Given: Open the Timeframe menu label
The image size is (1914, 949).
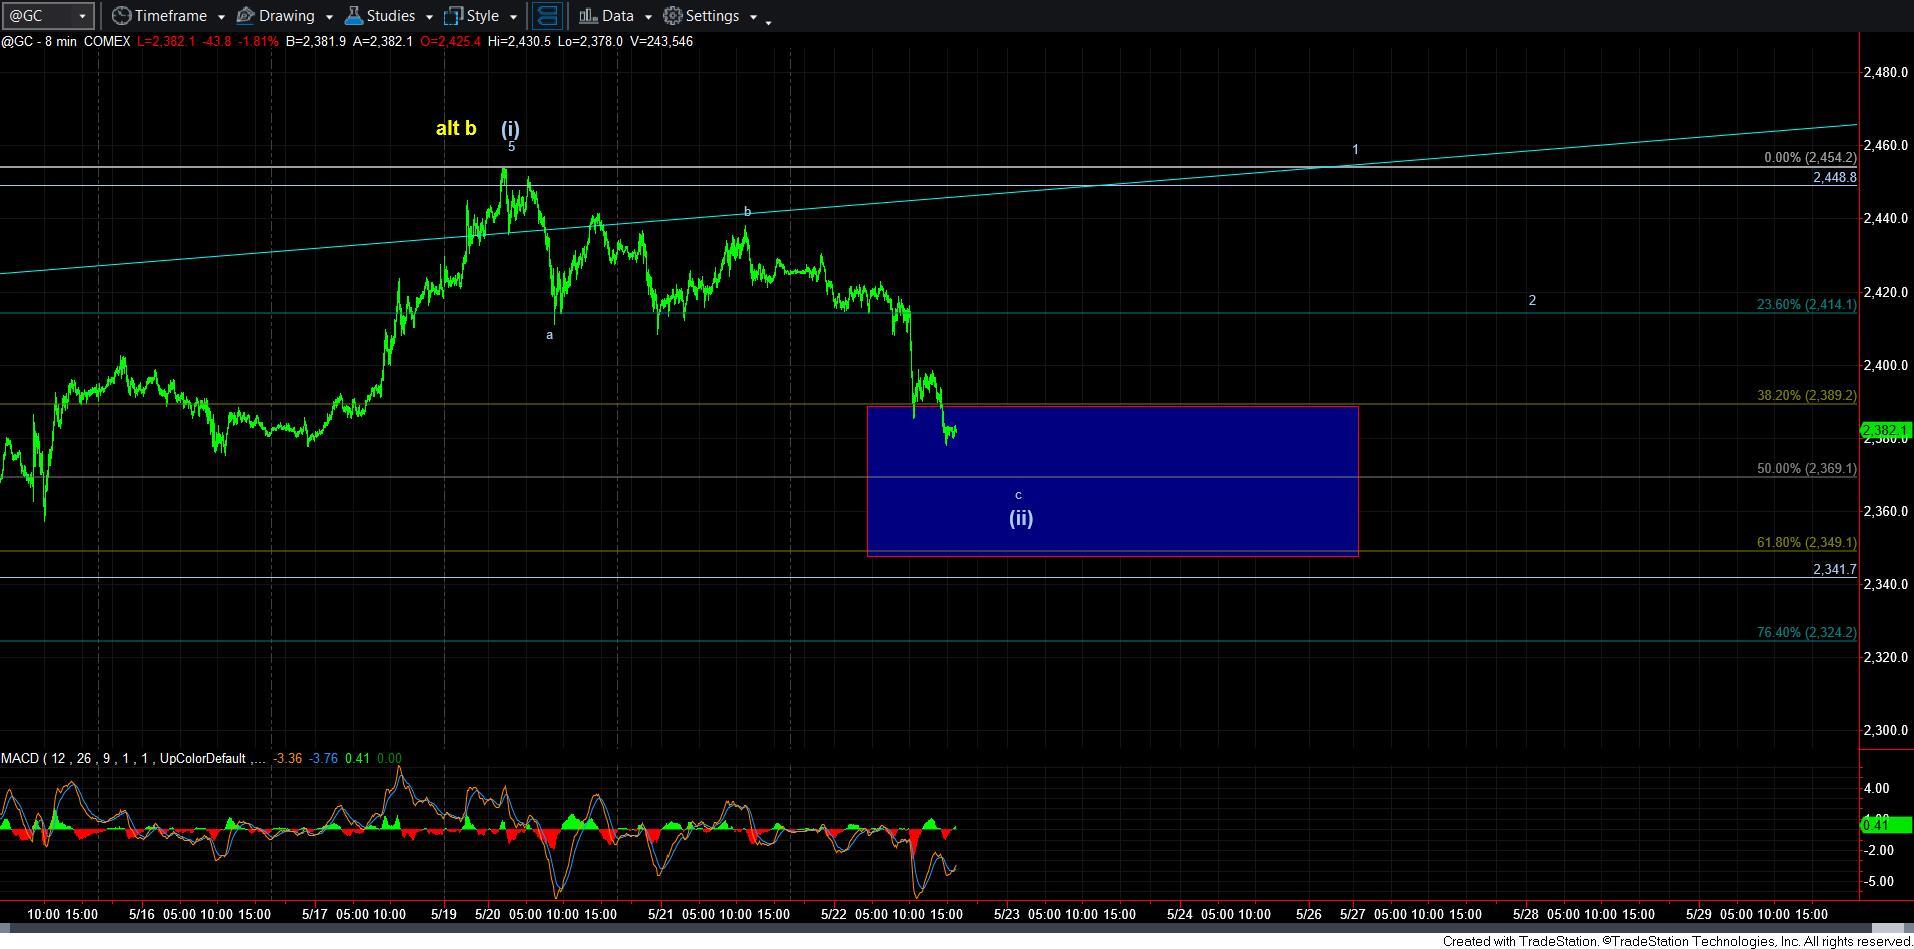Looking at the screenshot, I should [x=170, y=16].
